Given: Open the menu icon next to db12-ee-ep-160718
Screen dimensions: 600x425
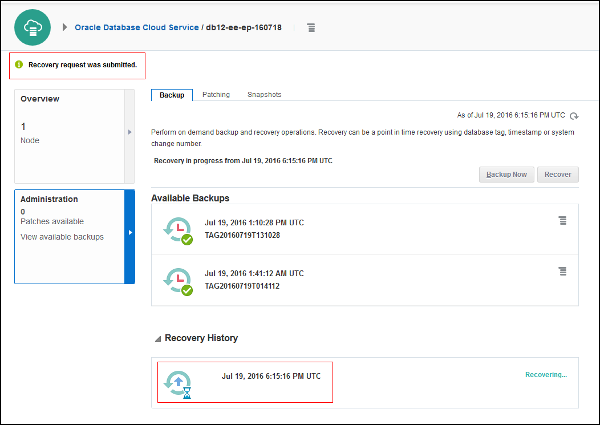Looking at the screenshot, I should coord(311,28).
